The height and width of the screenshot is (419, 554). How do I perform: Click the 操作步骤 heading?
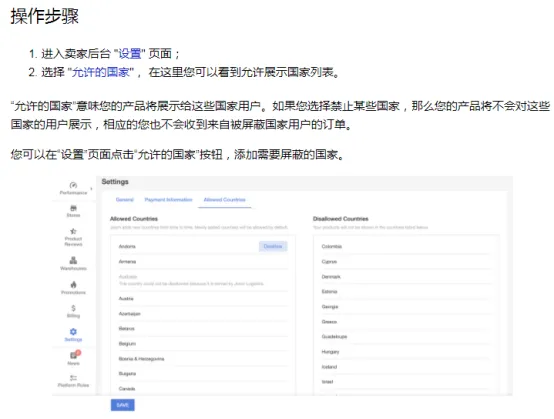[x=45, y=16]
